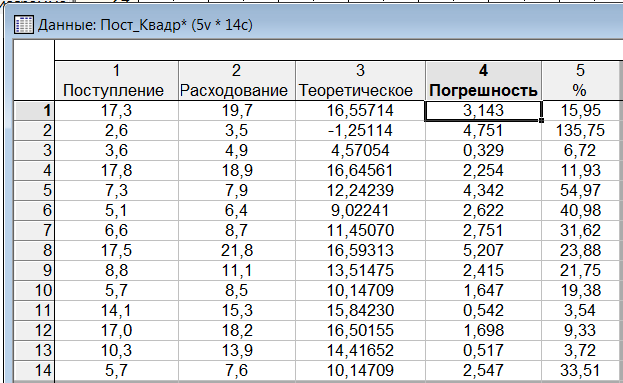Select row header 4

[34, 170]
